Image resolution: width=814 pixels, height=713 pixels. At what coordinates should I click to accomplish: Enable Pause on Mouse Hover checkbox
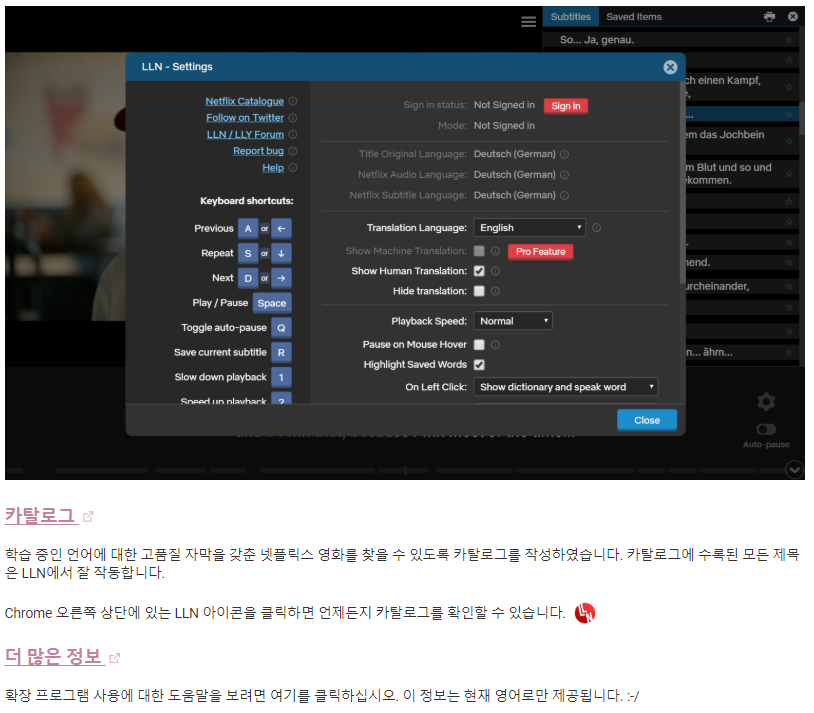point(479,345)
